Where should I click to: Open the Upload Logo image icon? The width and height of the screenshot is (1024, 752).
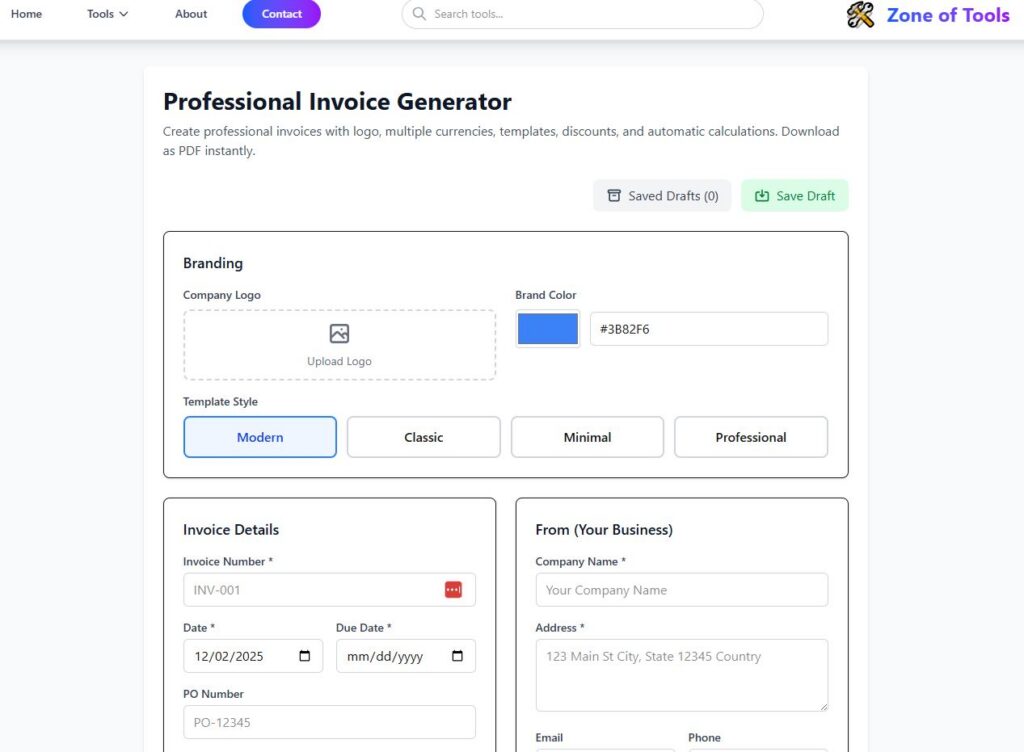click(339, 332)
